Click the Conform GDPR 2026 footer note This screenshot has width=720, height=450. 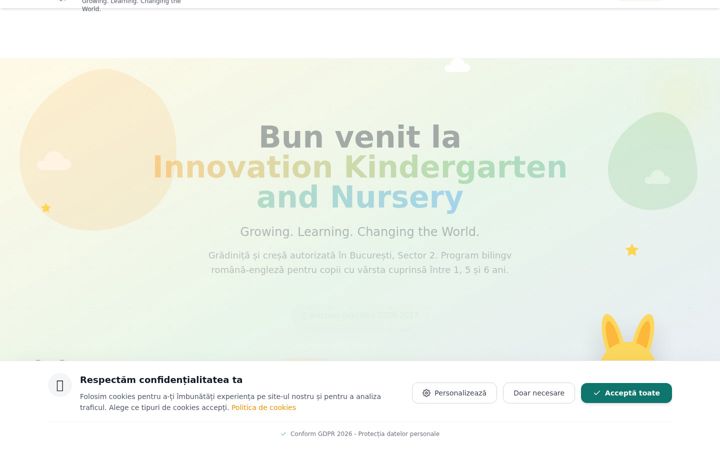click(360, 433)
